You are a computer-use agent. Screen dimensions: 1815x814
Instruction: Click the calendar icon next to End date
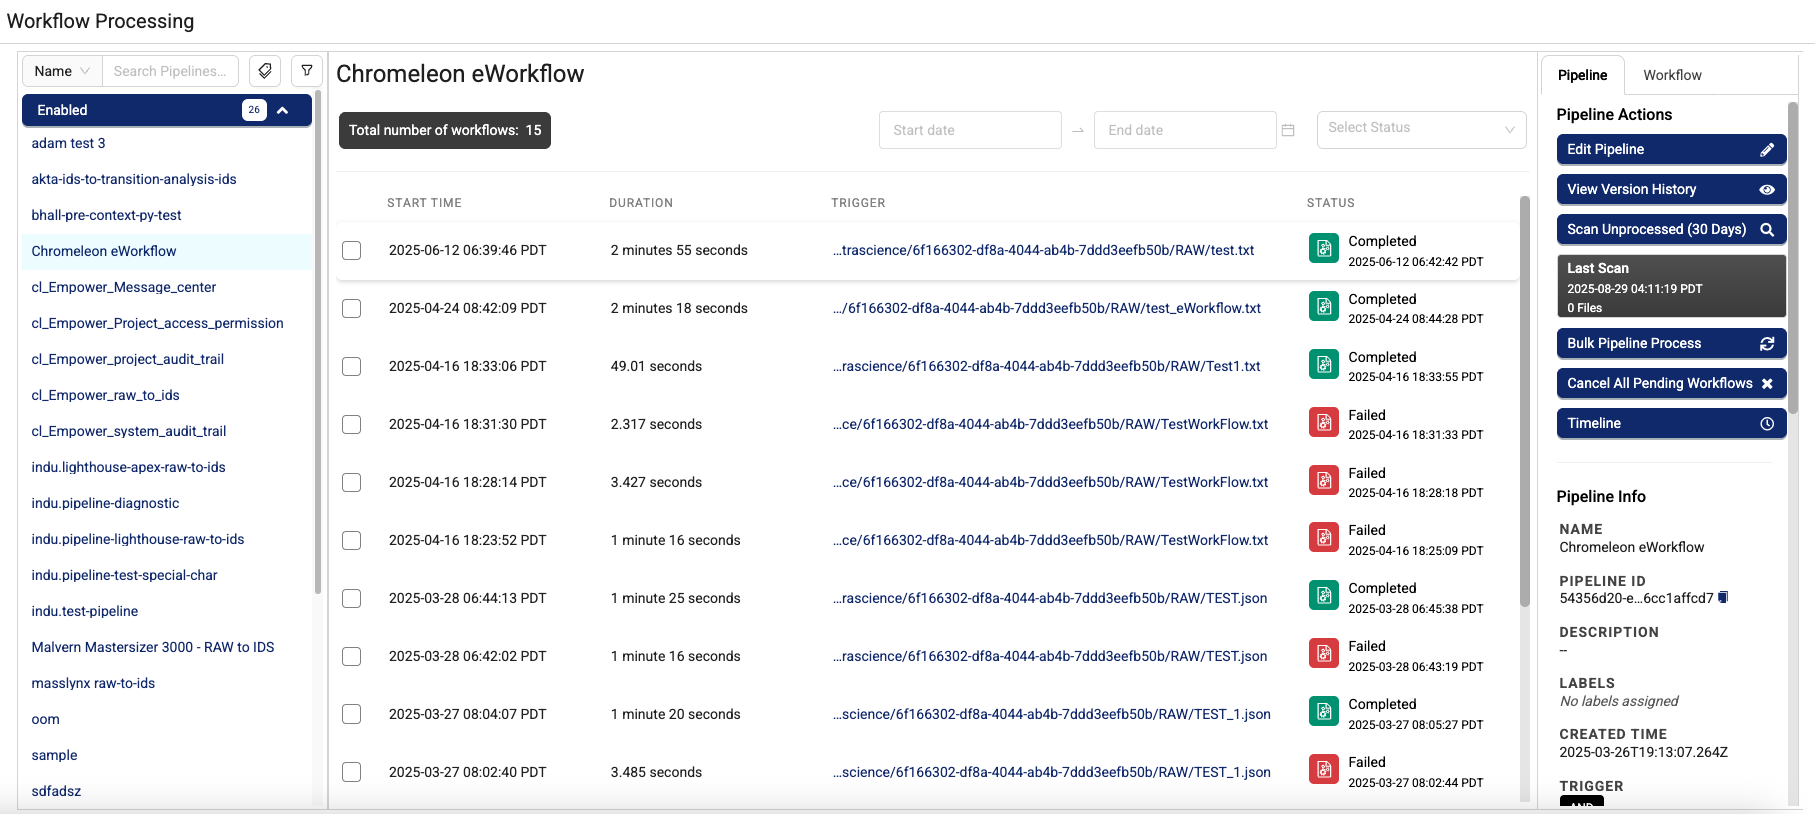click(1288, 130)
